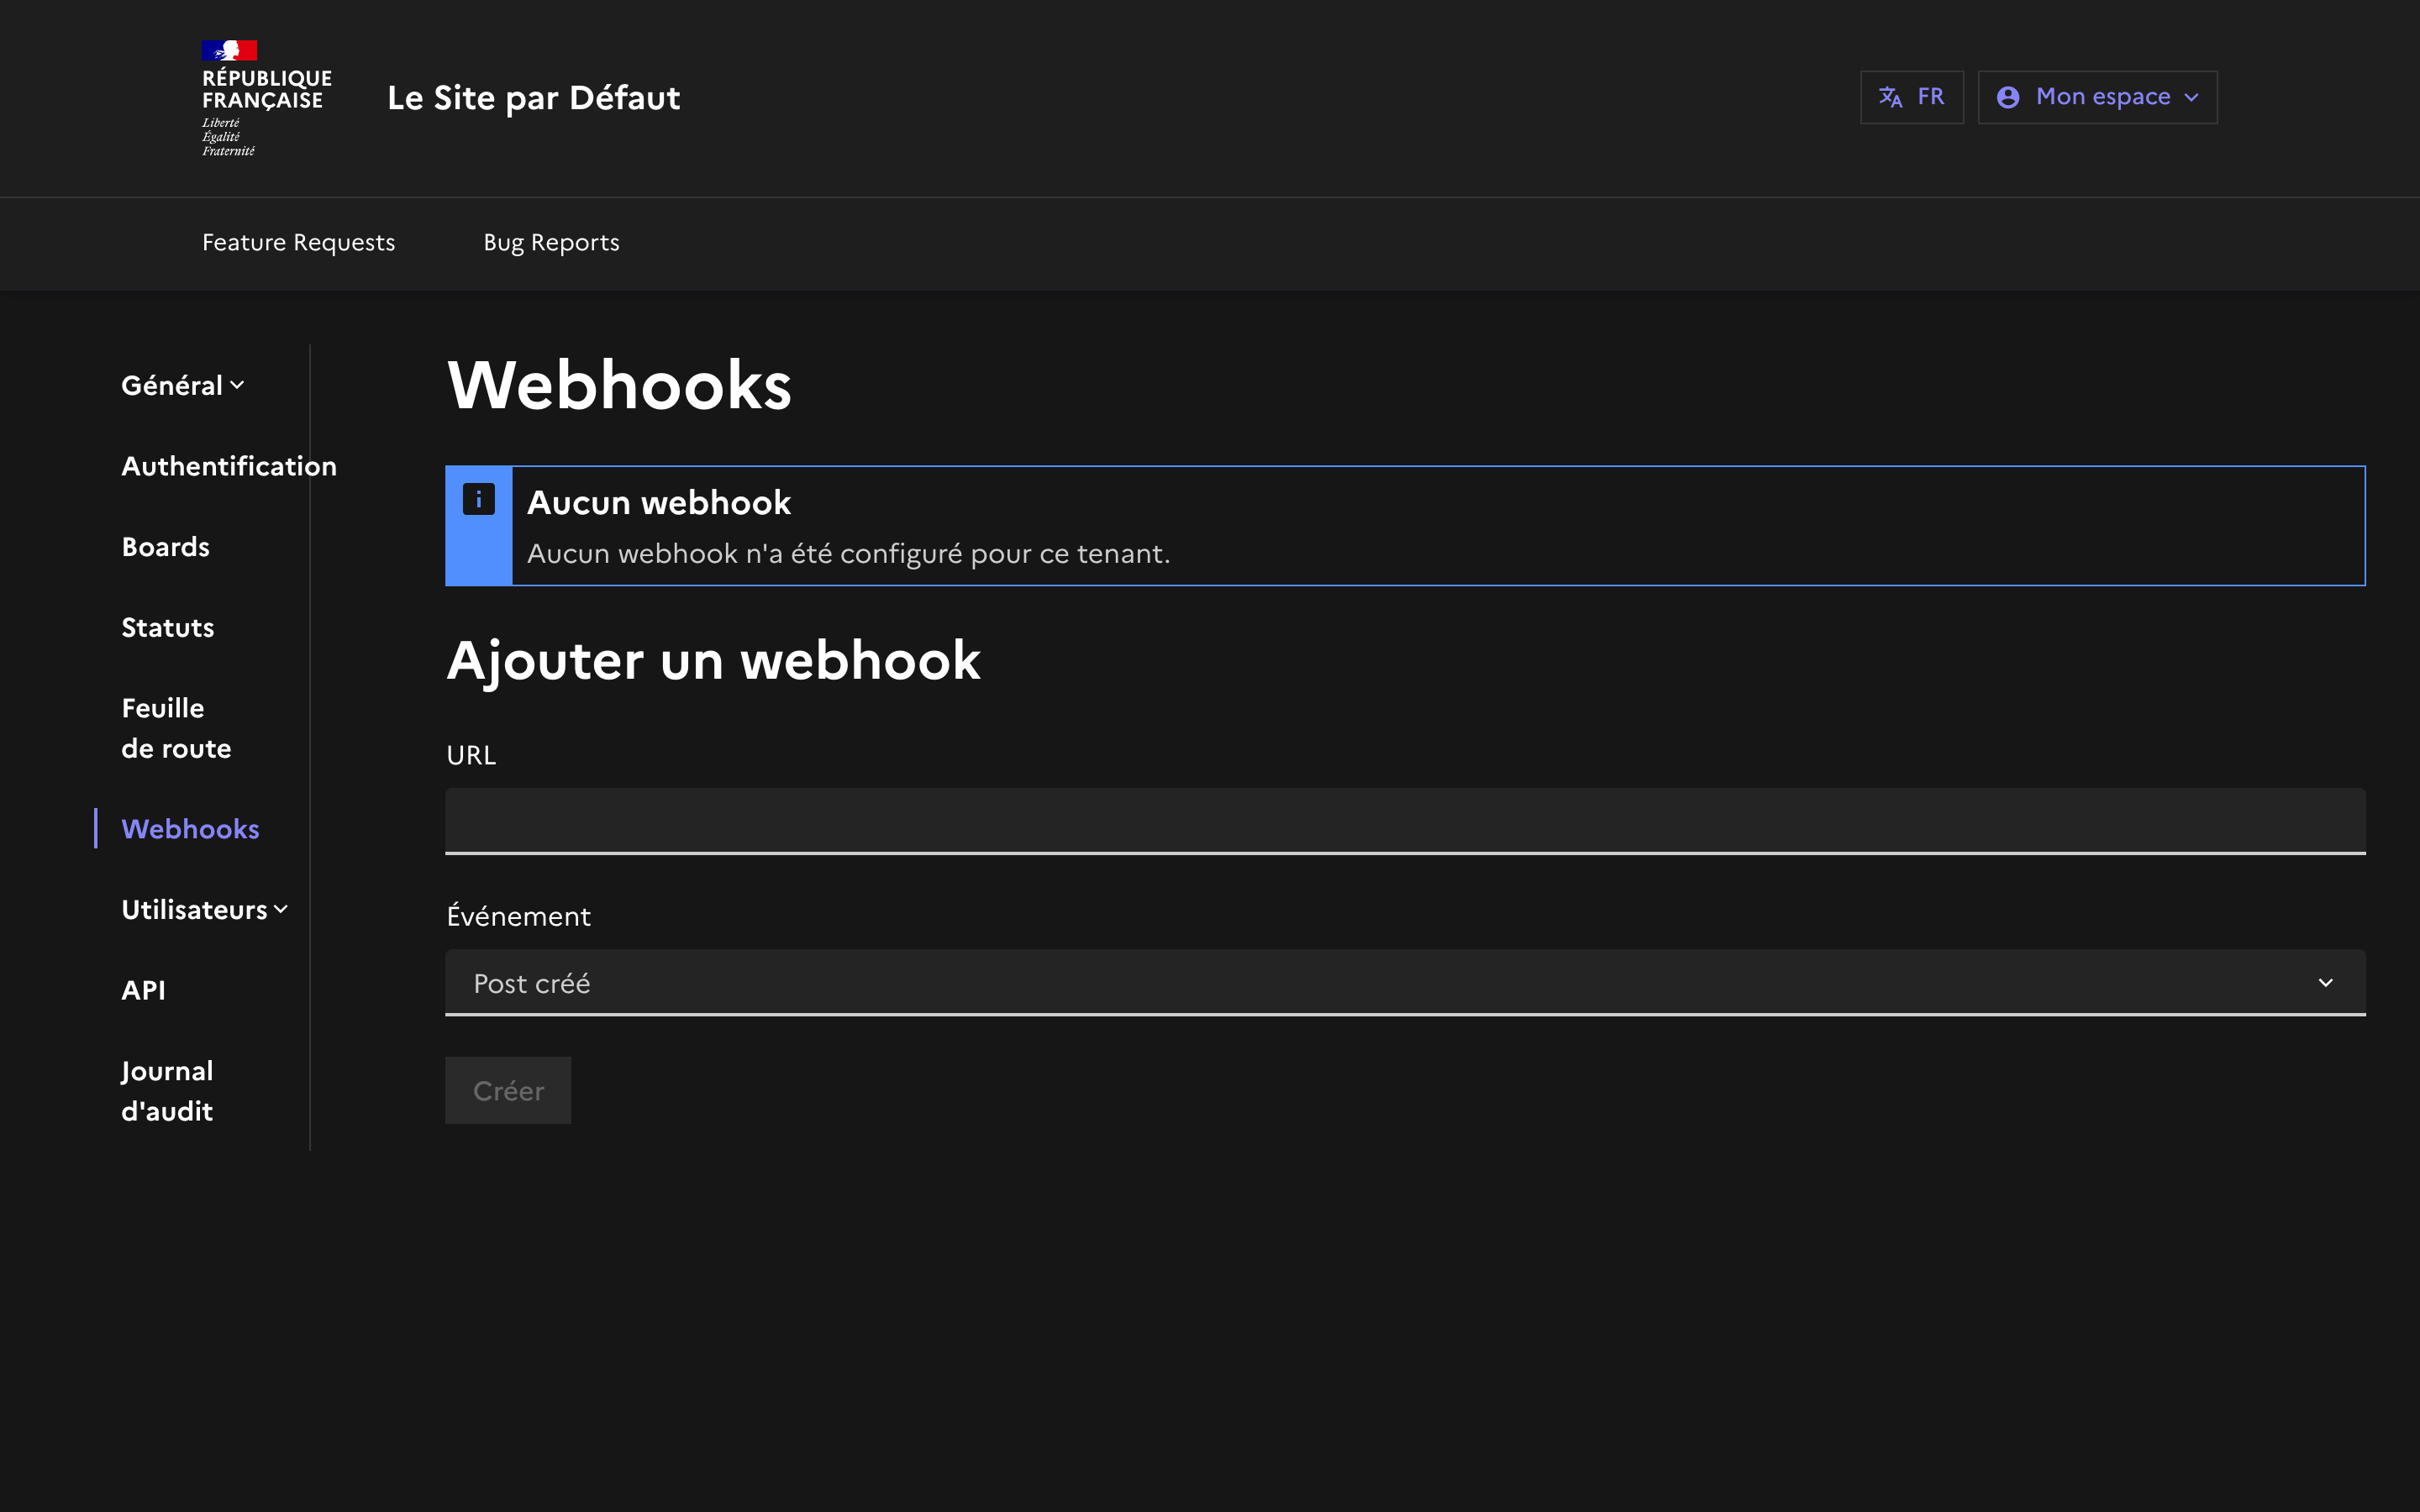Image resolution: width=2420 pixels, height=1512 pixels.
Task: Click the République Française logo
Action: pyautogui.click(x=265, y=98)
